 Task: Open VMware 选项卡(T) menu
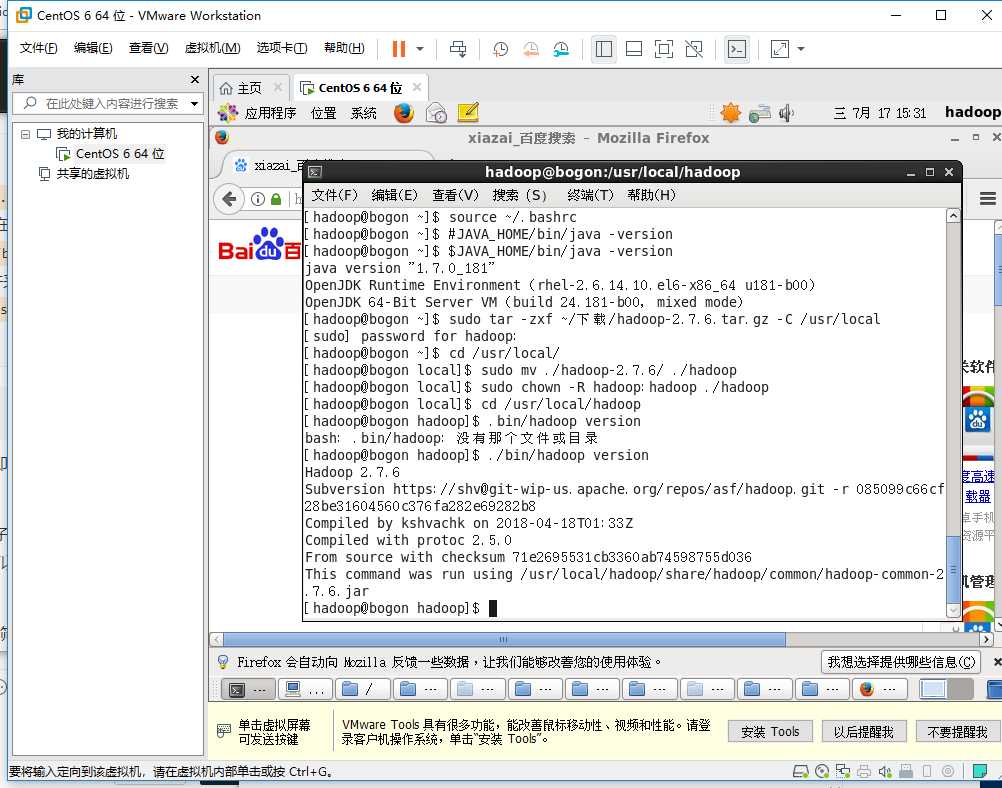click(282, 48)
